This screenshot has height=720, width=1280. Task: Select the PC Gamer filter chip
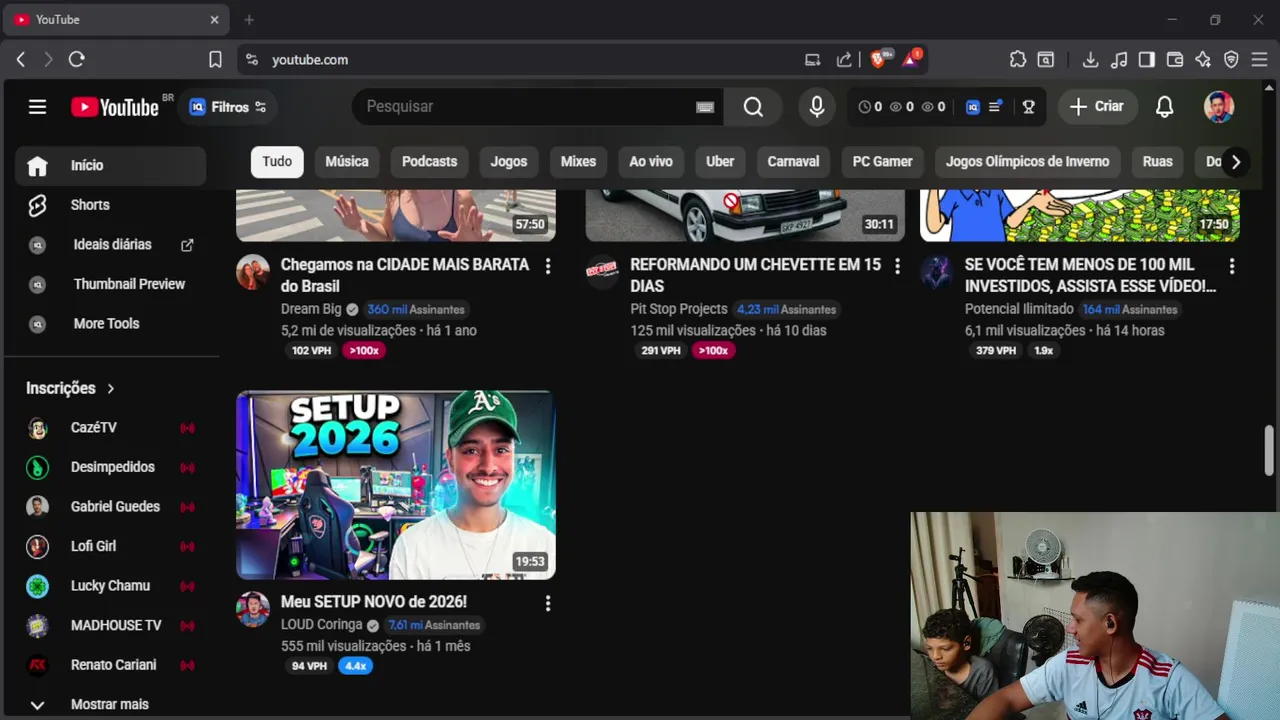(x=882, y=162)
